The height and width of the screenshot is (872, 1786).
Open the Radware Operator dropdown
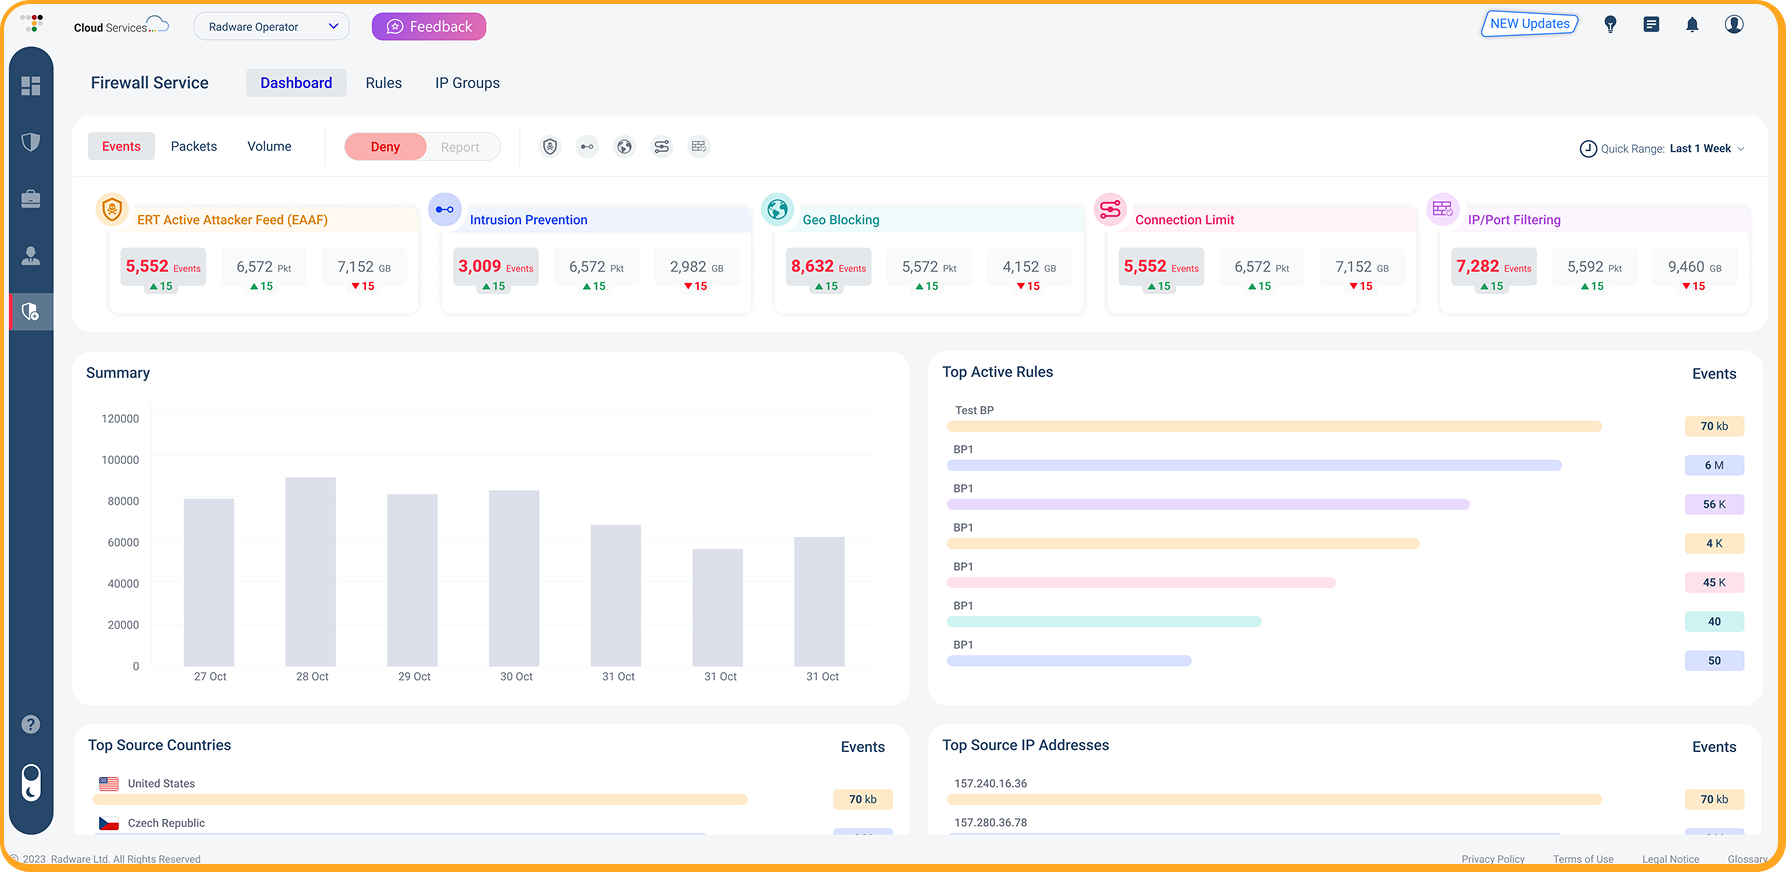pos(272,27)
